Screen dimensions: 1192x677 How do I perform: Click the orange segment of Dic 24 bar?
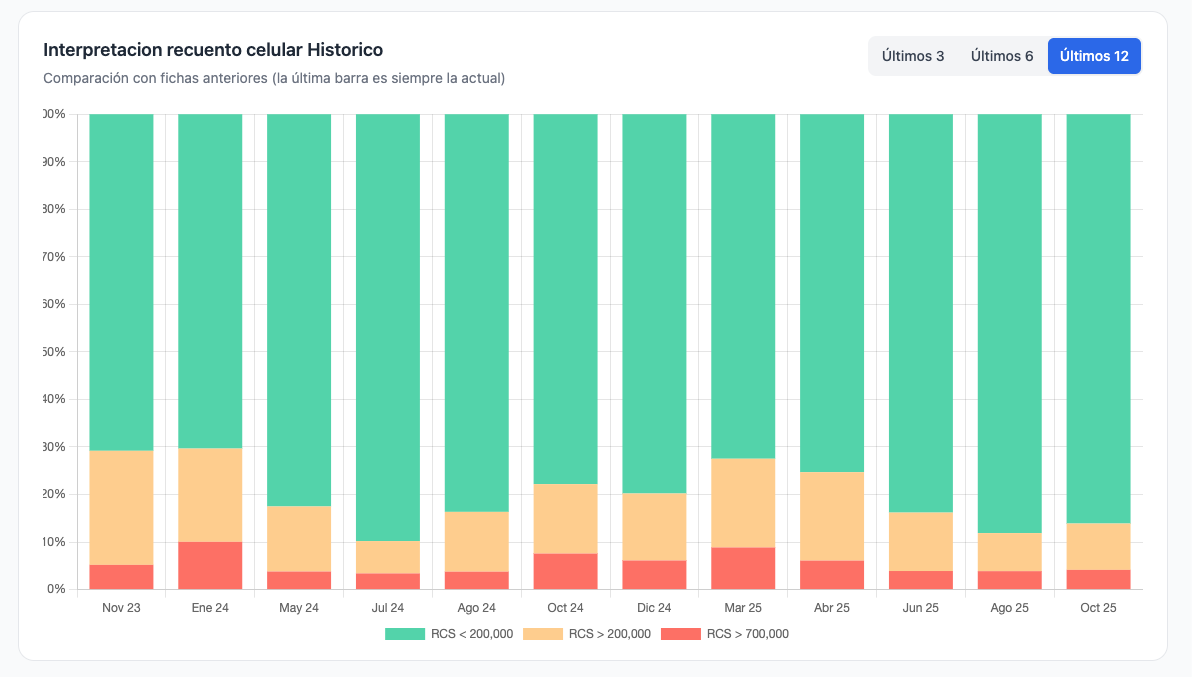coord(655,527)
